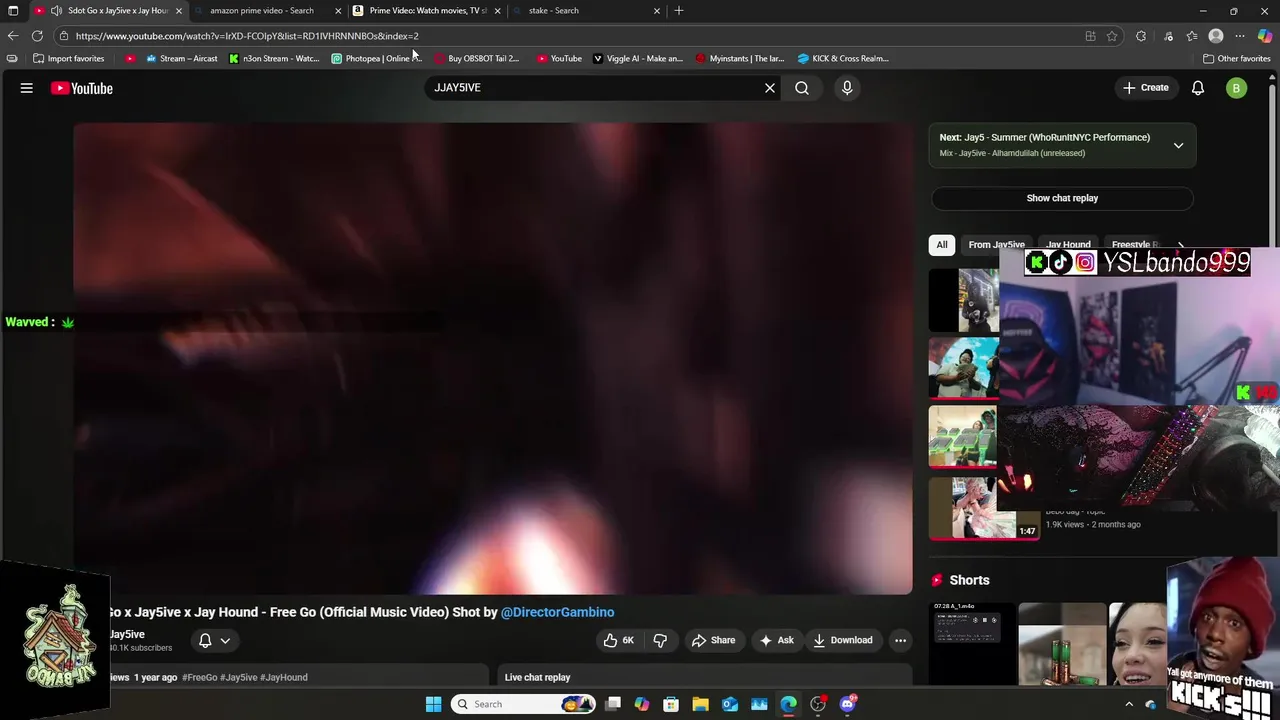
Task: Open notification options chevron next to bell
Action: click(226, 640)
